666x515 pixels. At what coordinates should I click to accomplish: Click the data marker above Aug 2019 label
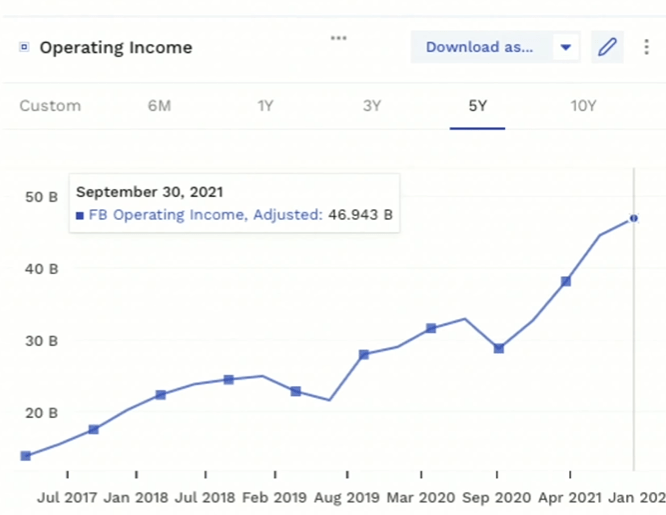point(363,355)
